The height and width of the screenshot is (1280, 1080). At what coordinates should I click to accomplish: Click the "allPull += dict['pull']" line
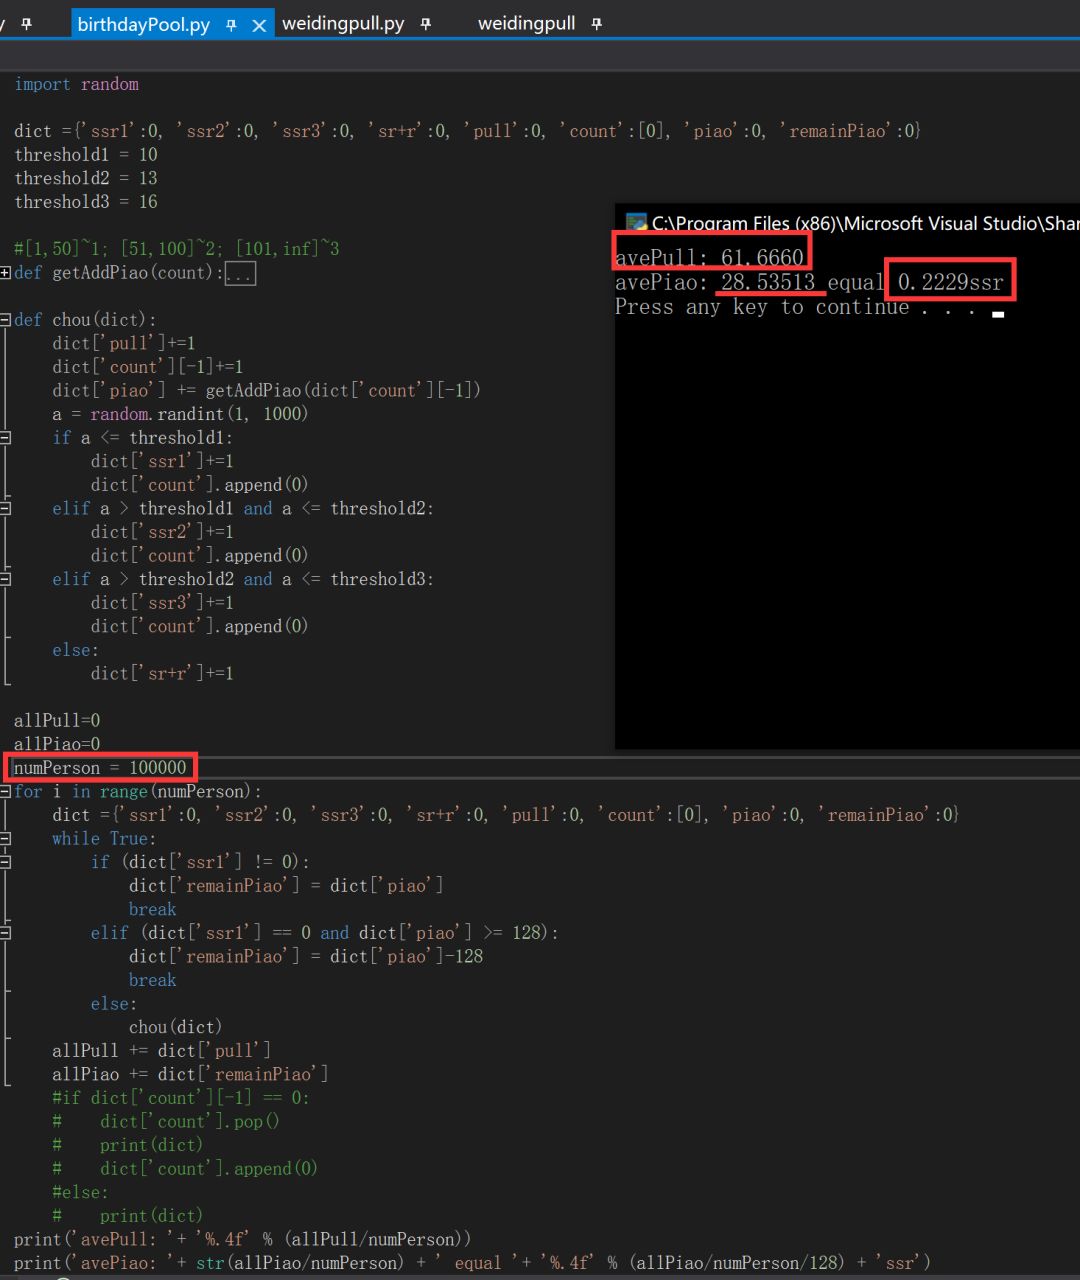[x=162, y=1050]
